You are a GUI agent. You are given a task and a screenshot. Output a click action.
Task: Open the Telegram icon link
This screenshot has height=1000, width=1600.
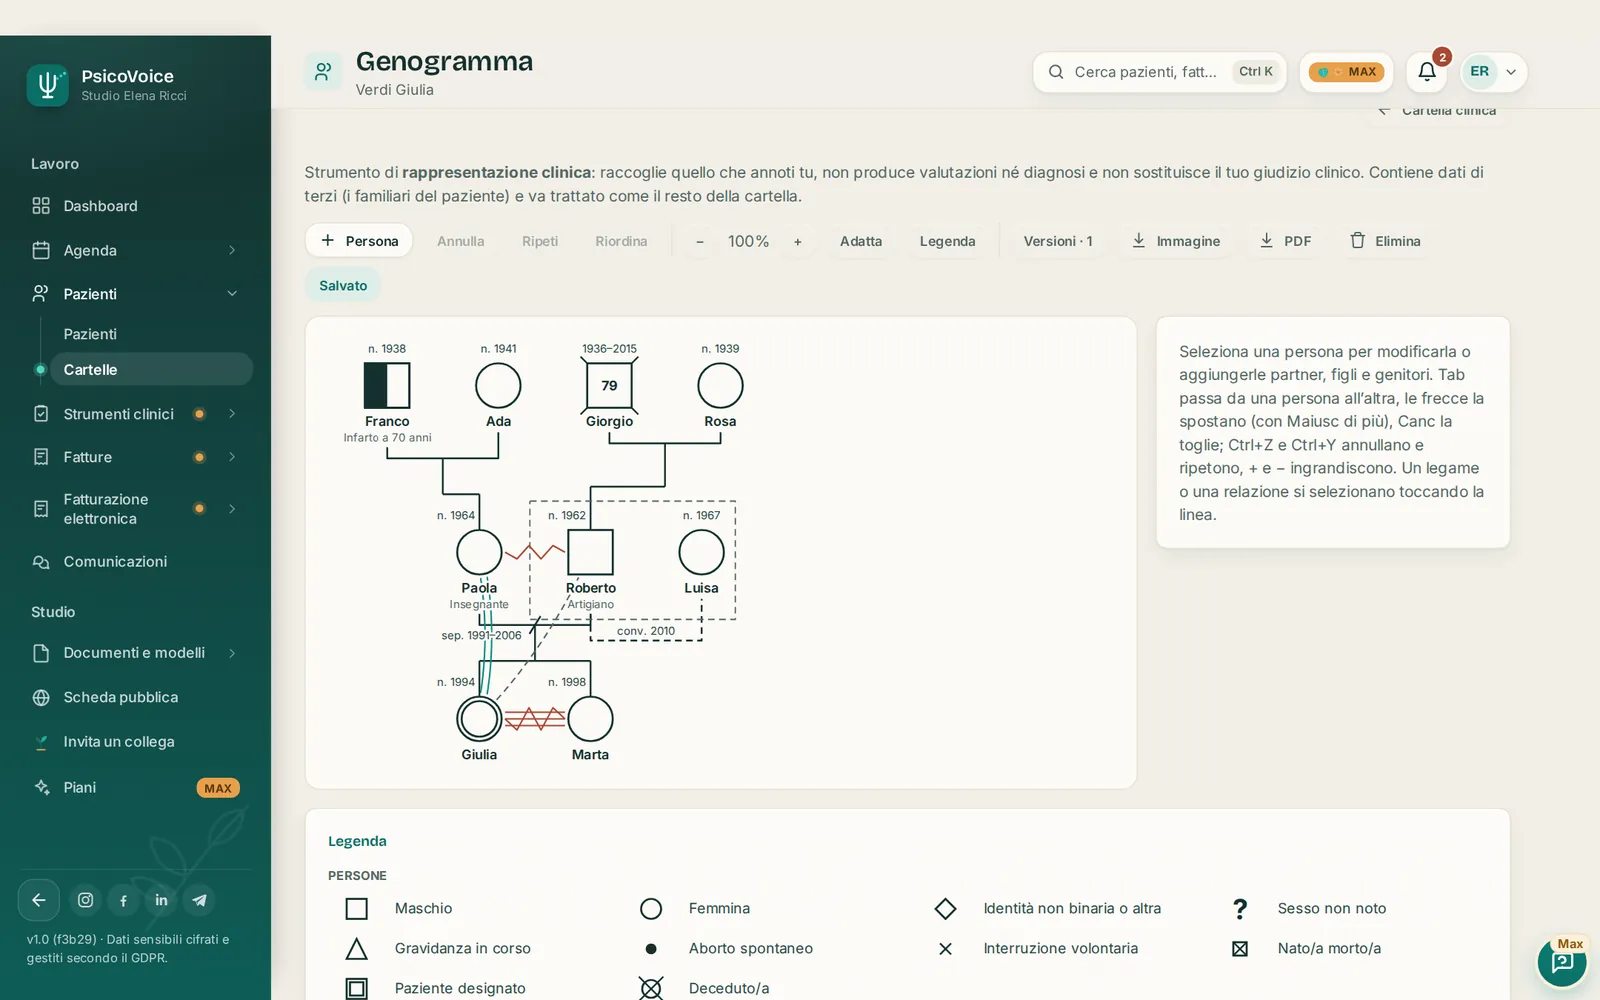coord(199,900)
